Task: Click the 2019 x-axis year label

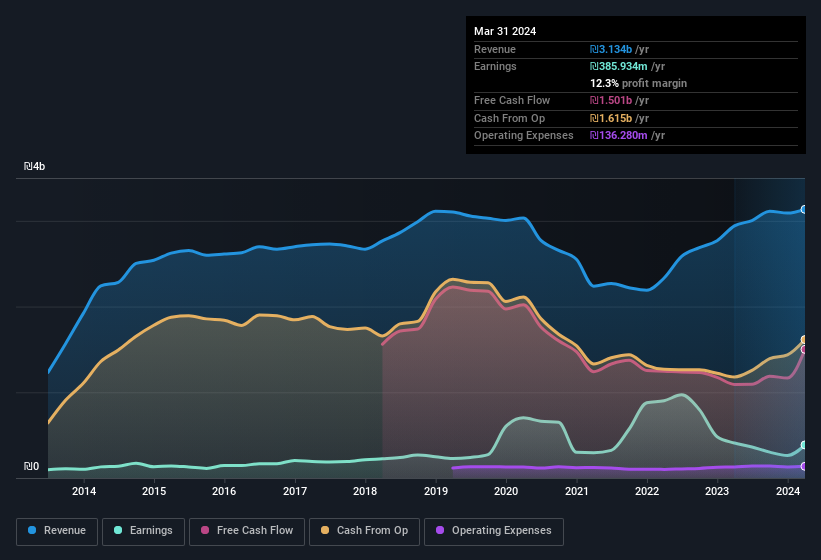Action: tap(436, 491)
